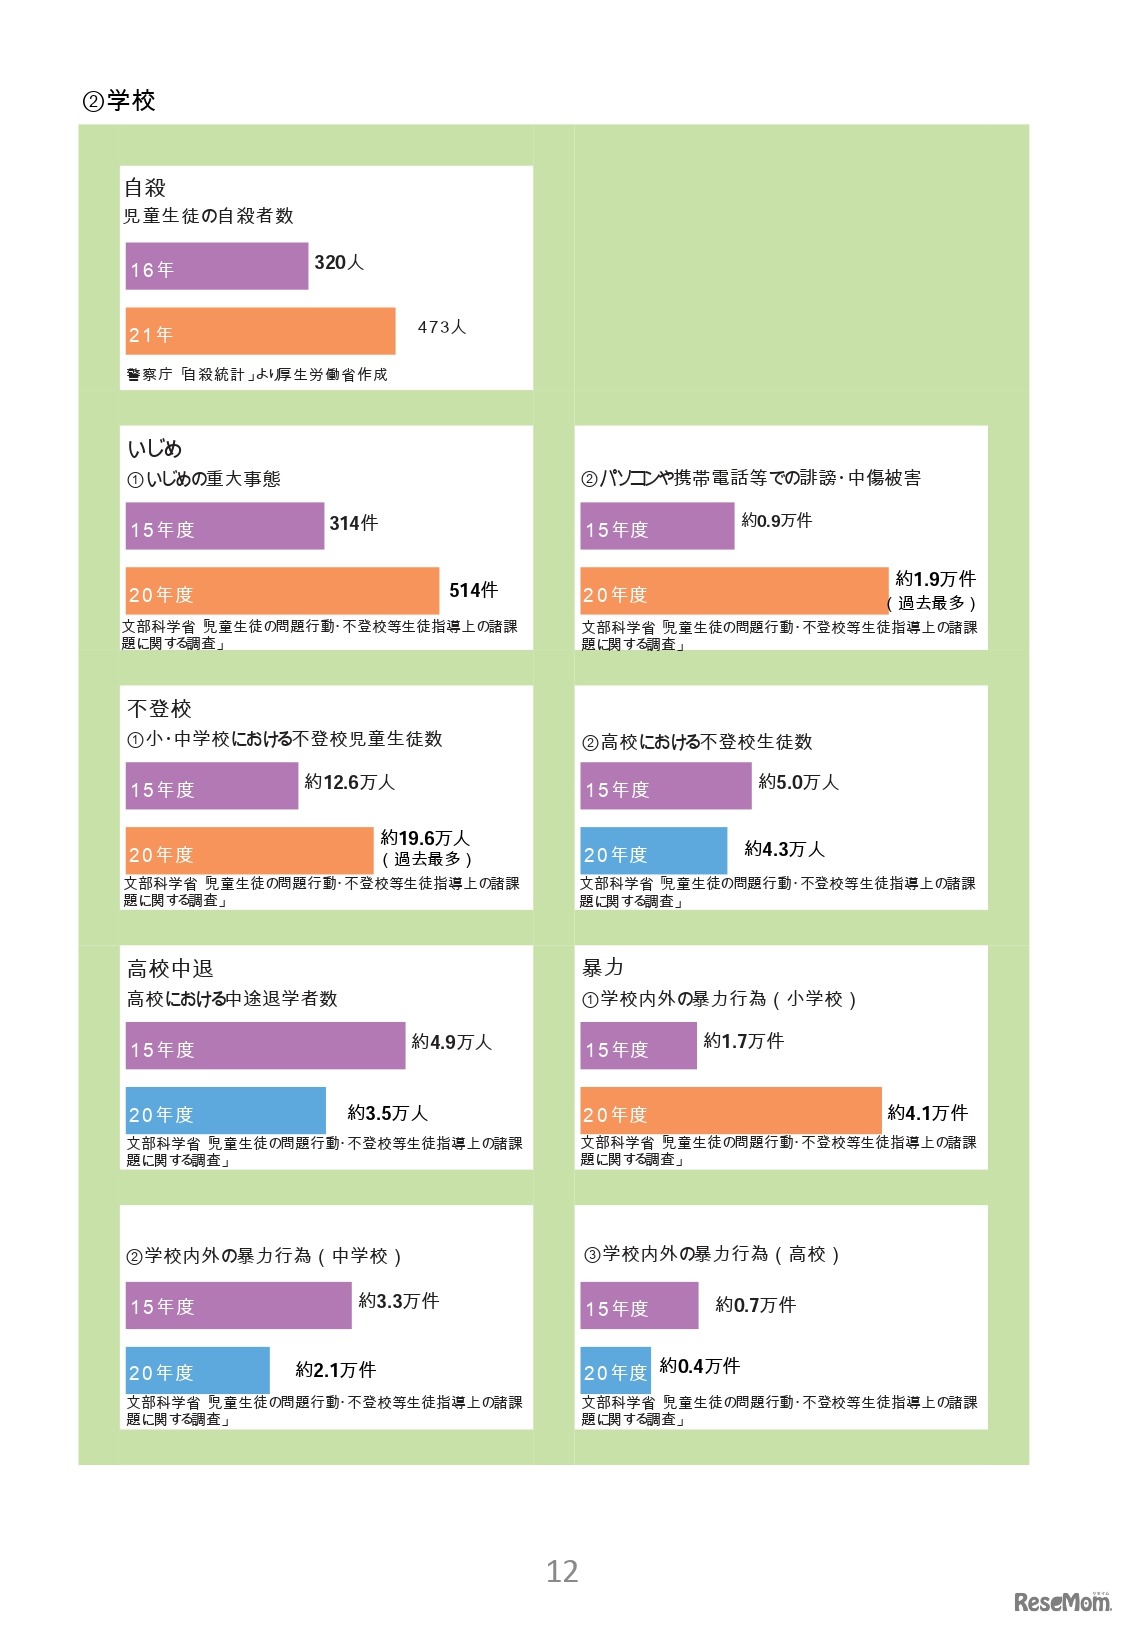This screenshot has width=1125, height=1625.
Task: Click the orange bar beside 約4.1万件
Action: pos(730,1112)
